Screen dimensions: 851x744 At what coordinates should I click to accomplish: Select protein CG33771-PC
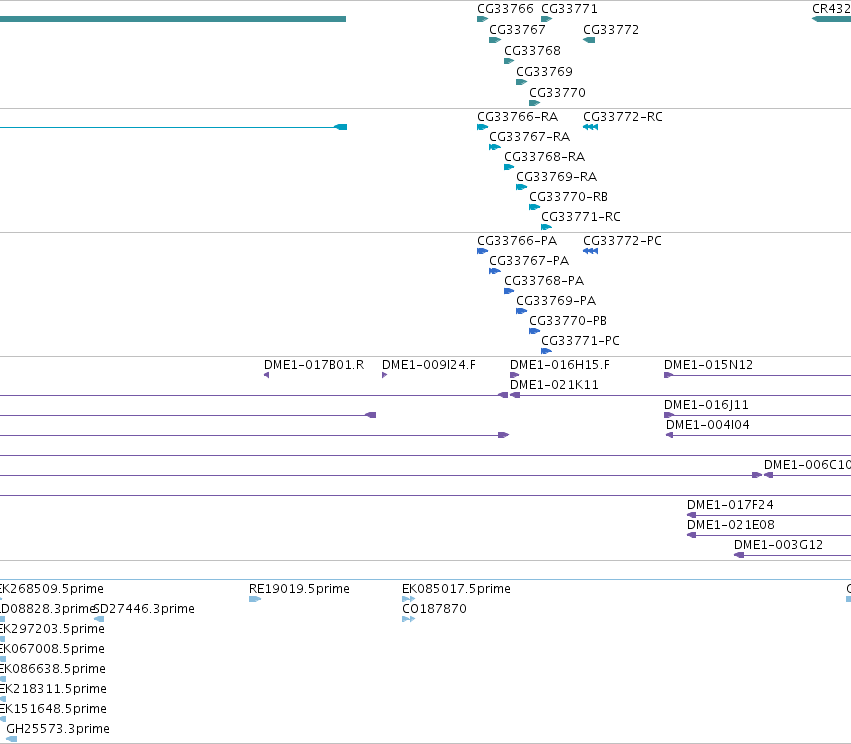click(580, 341)
